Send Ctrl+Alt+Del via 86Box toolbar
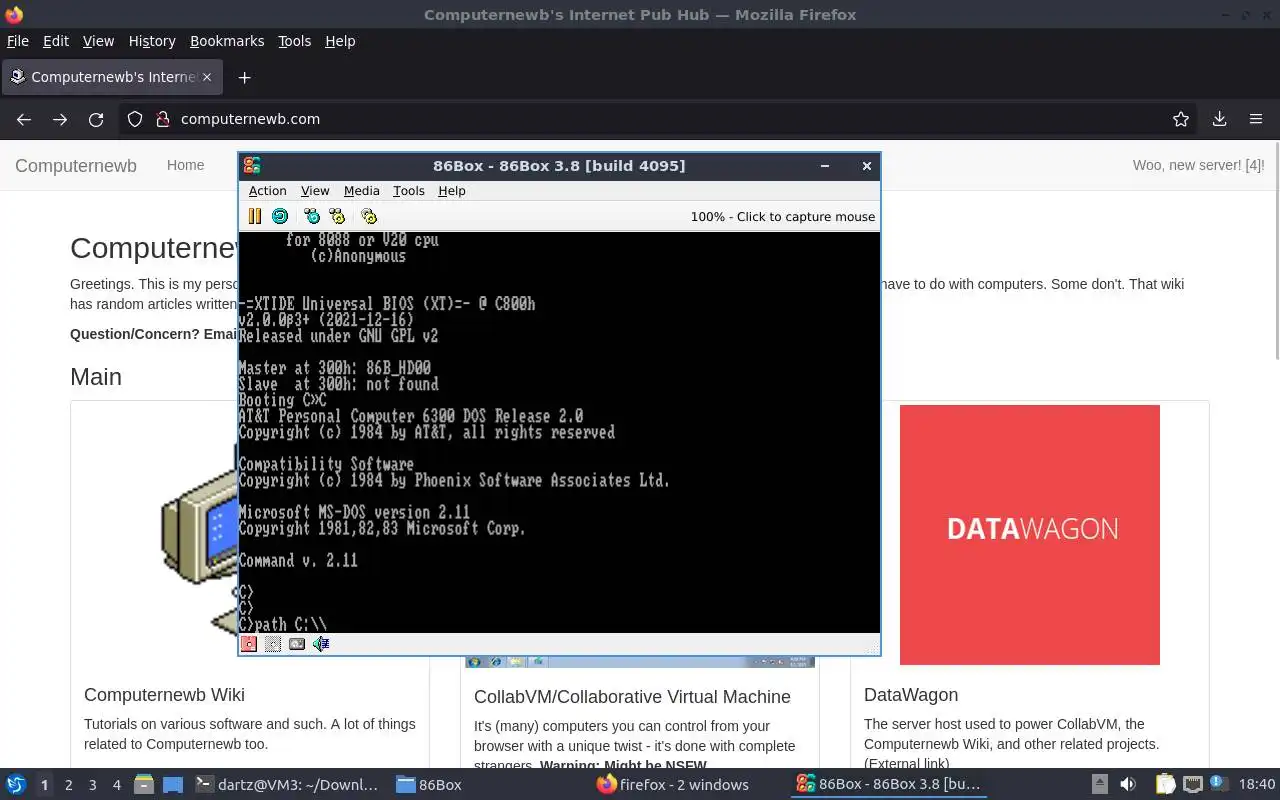 coord(312,216)
